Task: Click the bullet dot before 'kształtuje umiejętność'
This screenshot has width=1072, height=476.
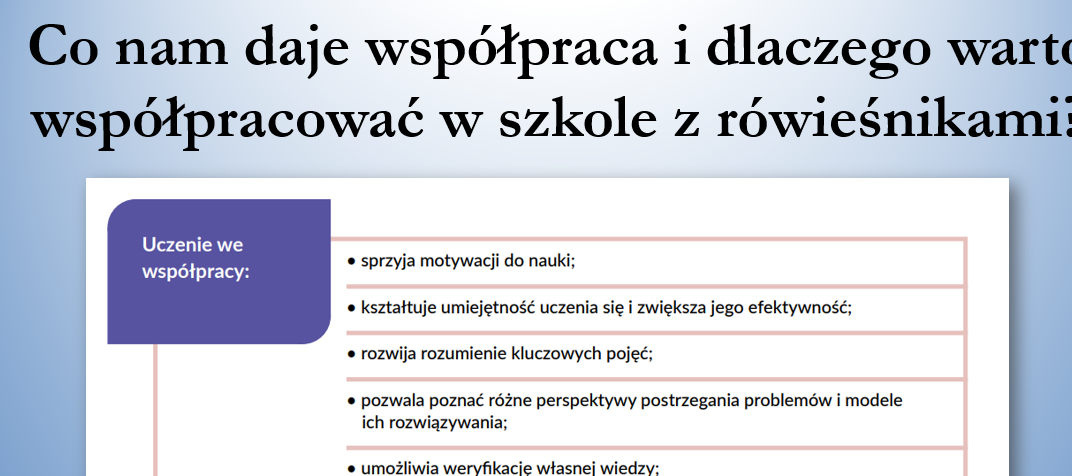Action: pos(352,308)
